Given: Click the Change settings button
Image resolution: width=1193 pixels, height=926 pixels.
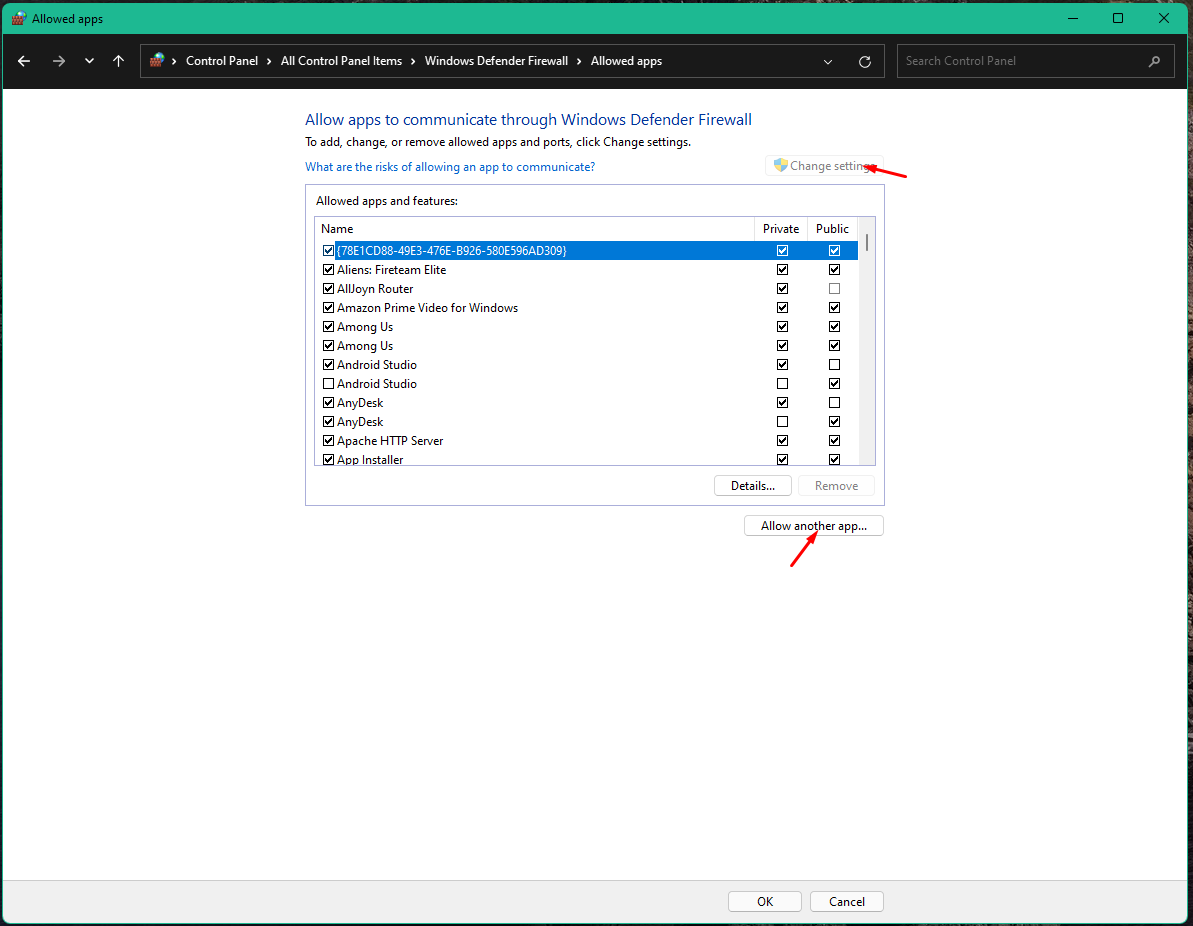Looking at the screenshot, I should pos(824,165).
